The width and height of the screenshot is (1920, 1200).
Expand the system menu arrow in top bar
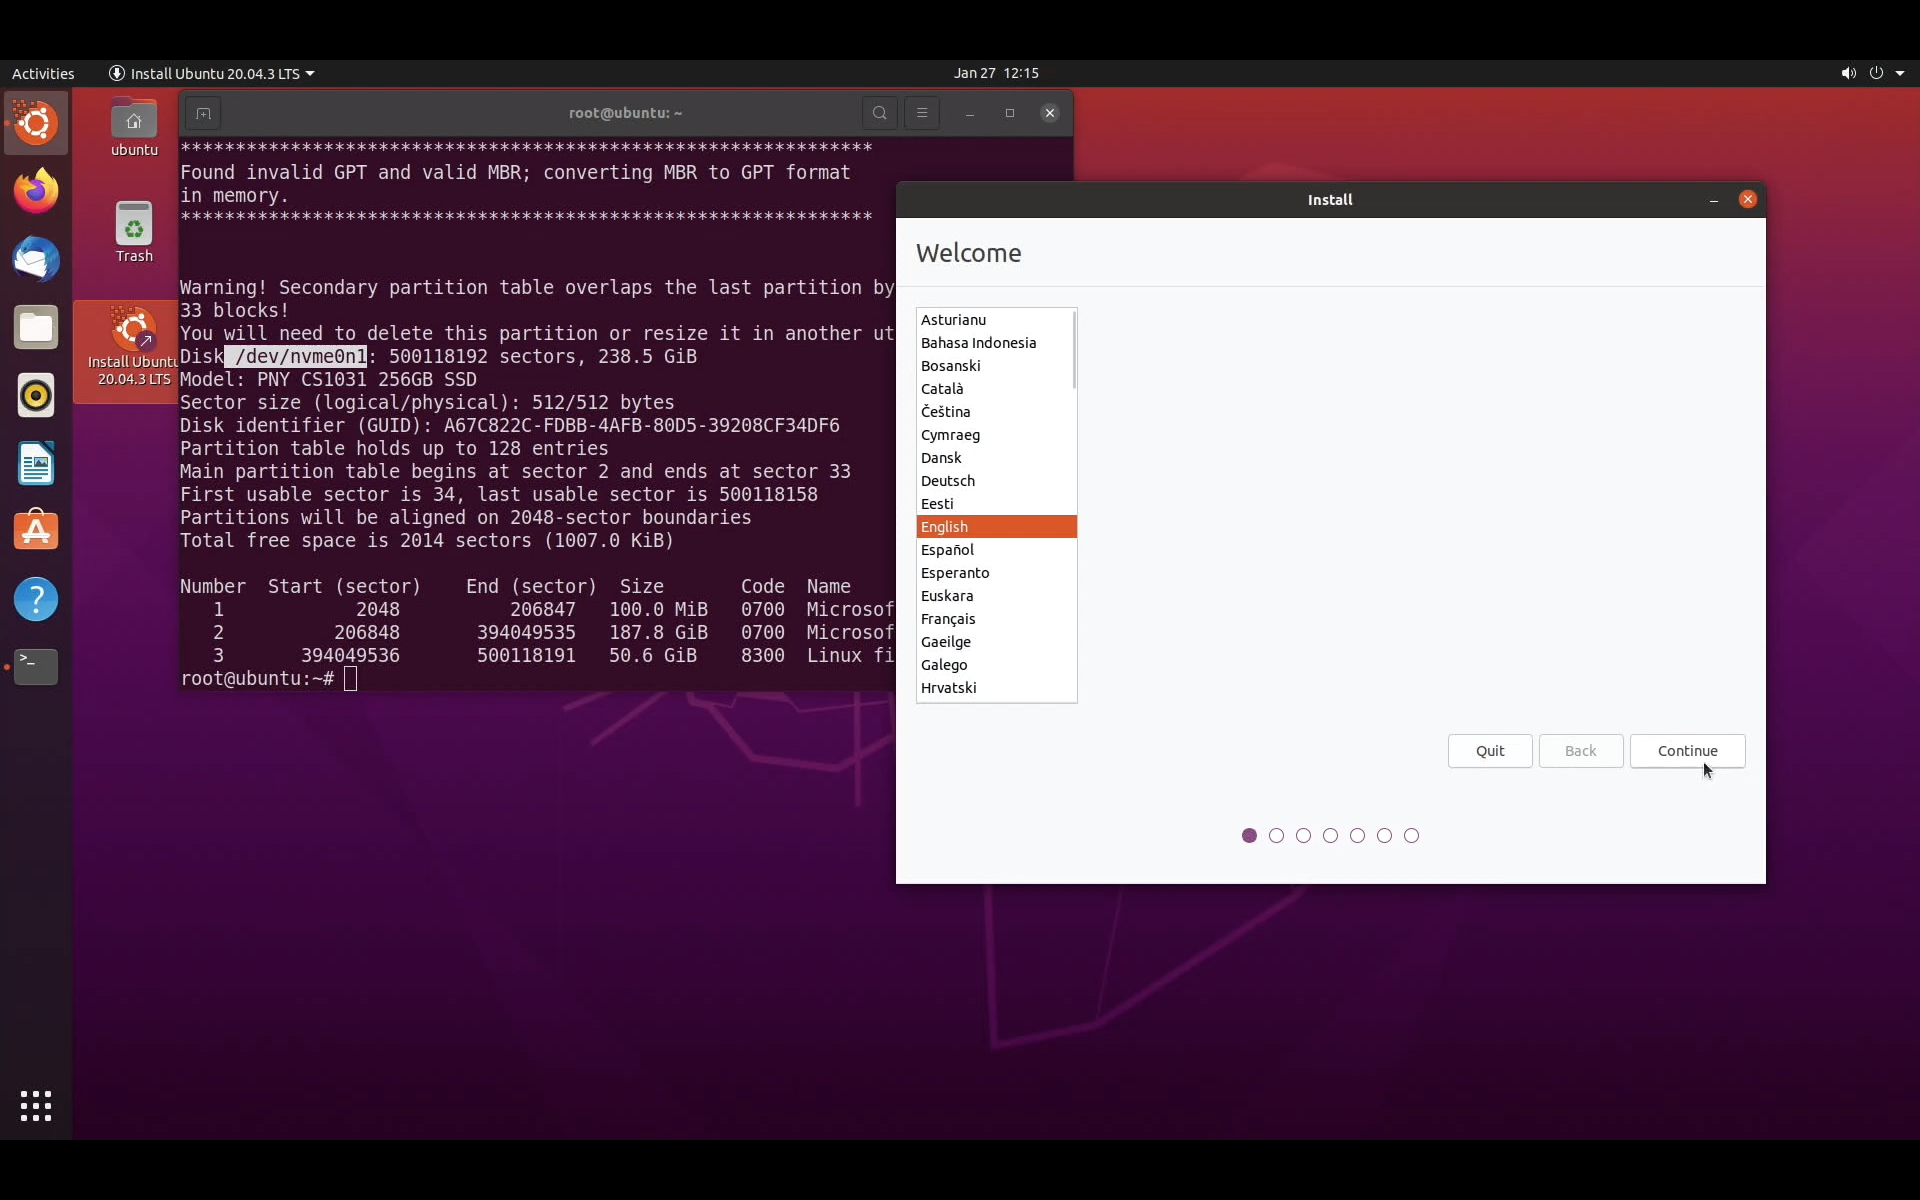click(1900, 73)
